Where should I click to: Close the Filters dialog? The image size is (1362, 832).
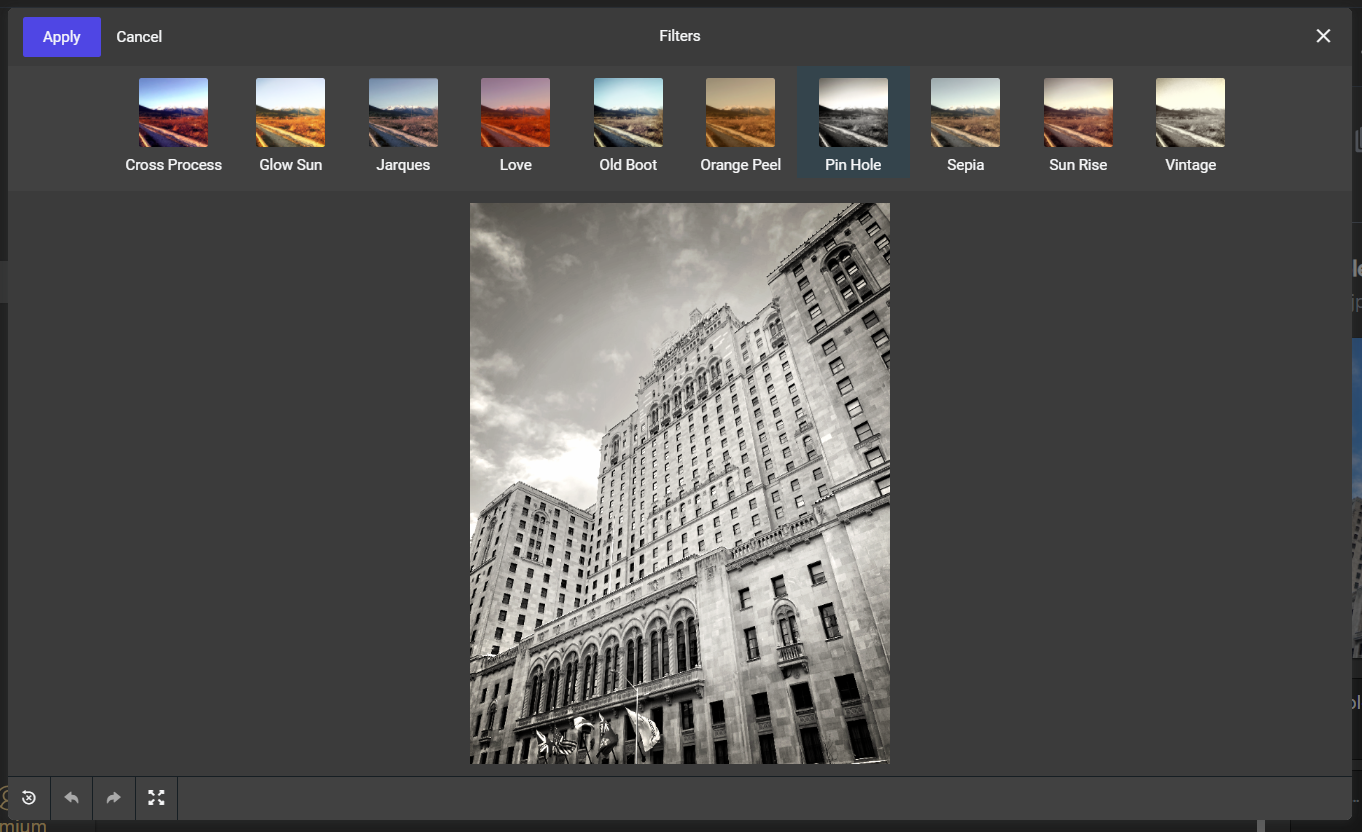pyautogui.click(x=1323, y=36)
